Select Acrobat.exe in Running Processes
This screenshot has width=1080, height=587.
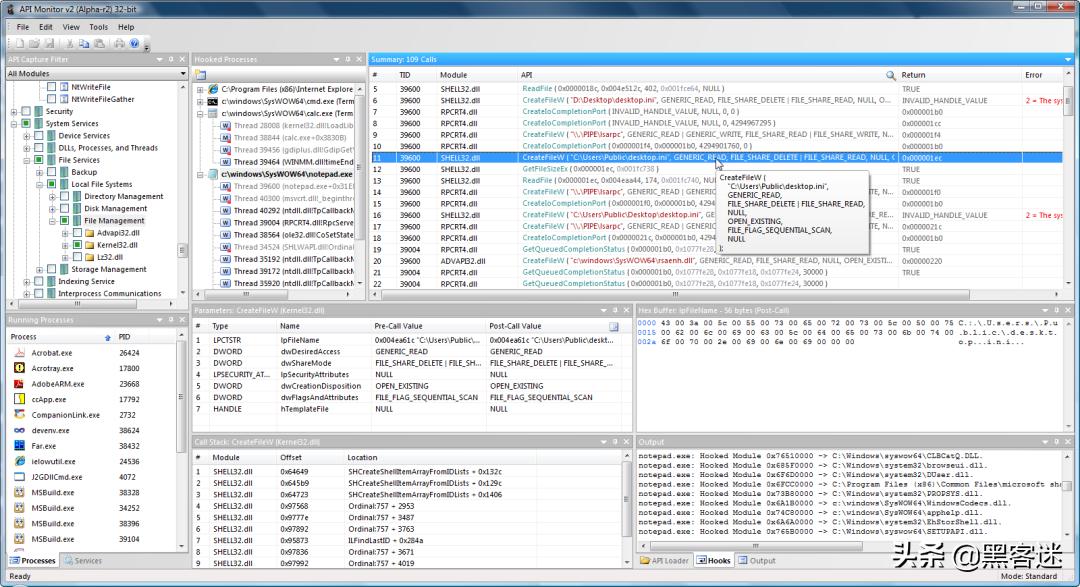tap(52, 353)
